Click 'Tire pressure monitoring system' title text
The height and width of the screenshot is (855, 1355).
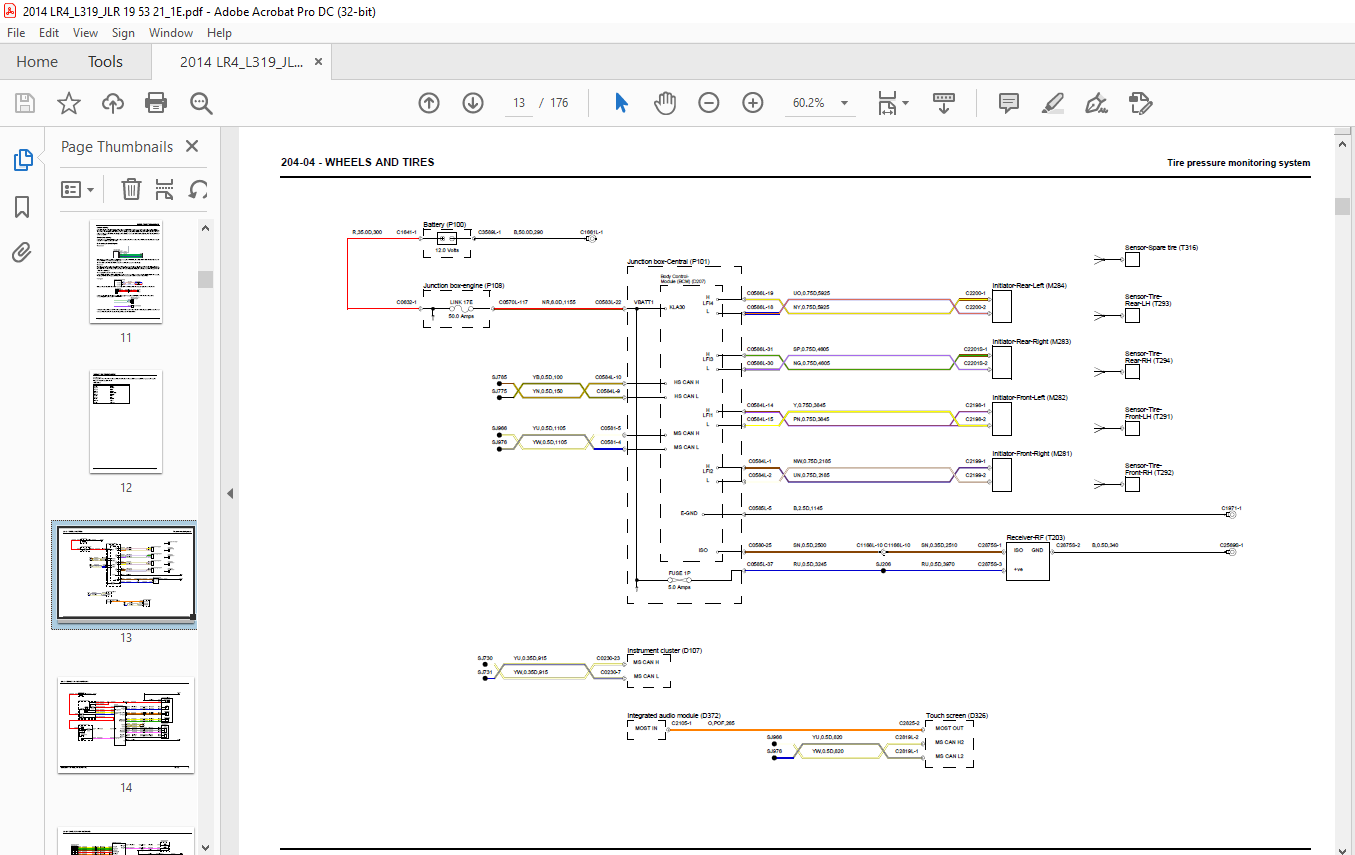pos(1238,163)
